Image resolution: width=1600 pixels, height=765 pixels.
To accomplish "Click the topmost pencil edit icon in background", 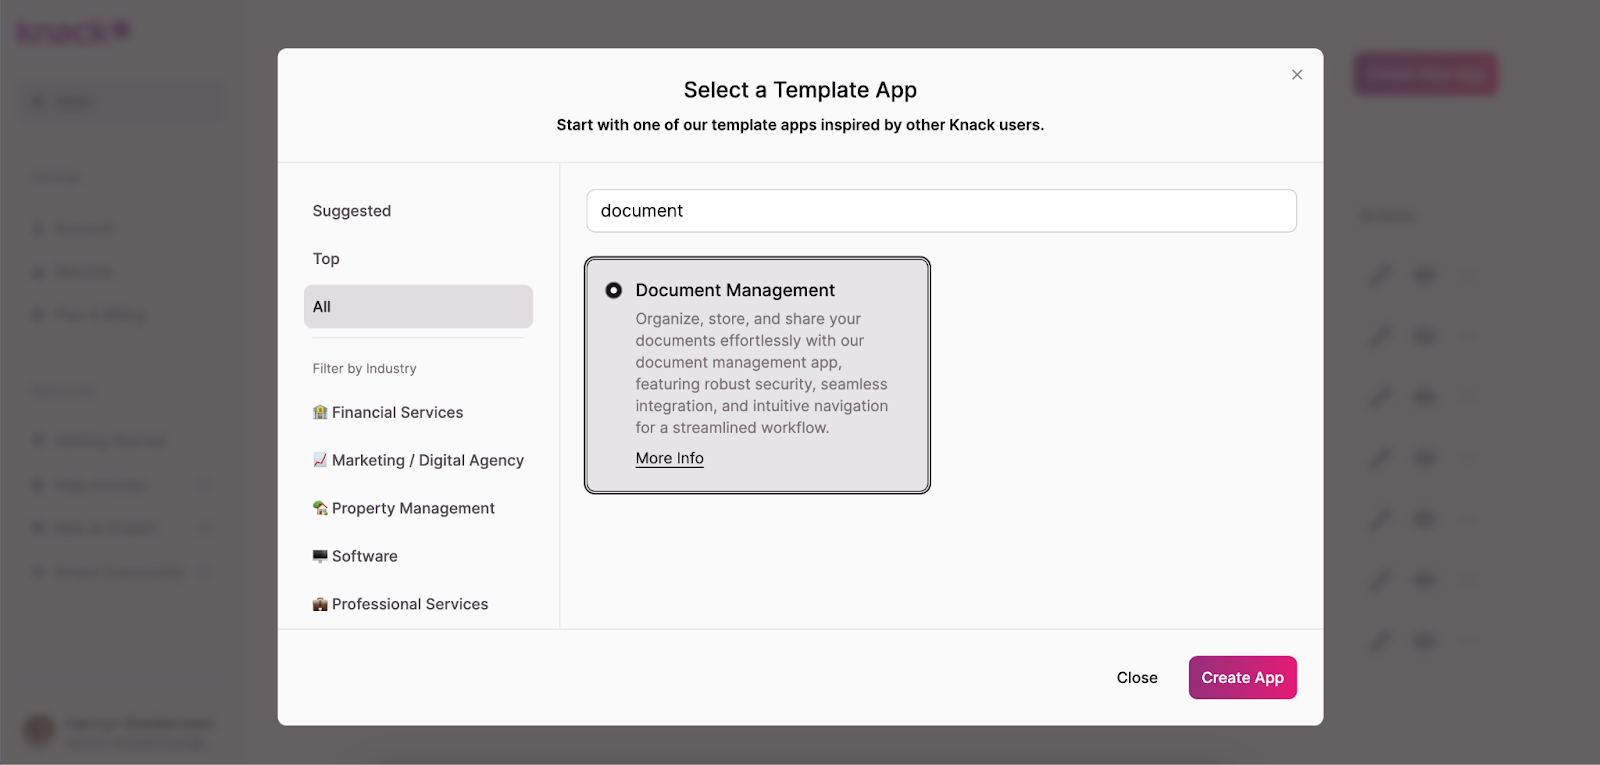I will [x=1380, y=275].
